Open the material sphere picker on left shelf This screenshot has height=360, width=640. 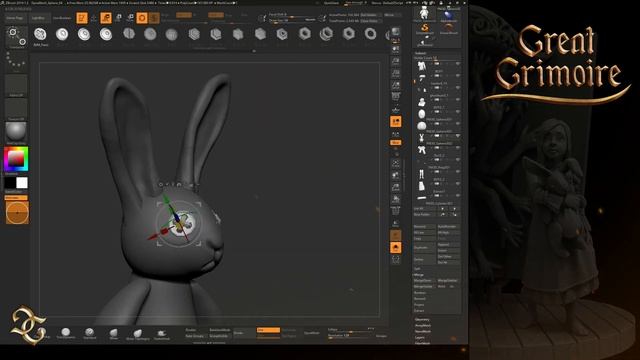(x=16, y=133)
